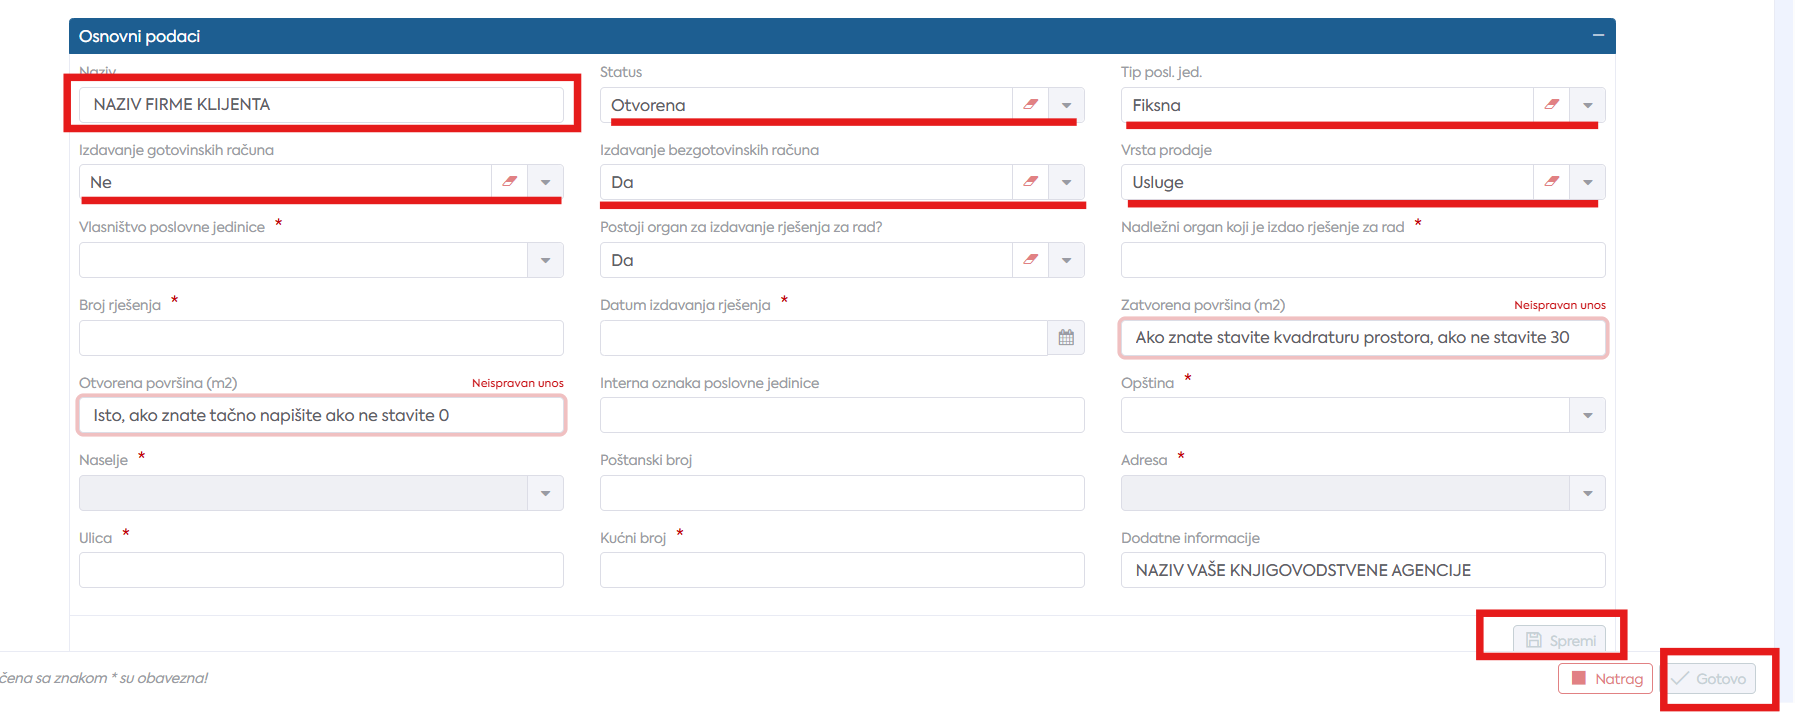Clear Izdavanje bezgotovinskih računa eraser icon

1030,182
